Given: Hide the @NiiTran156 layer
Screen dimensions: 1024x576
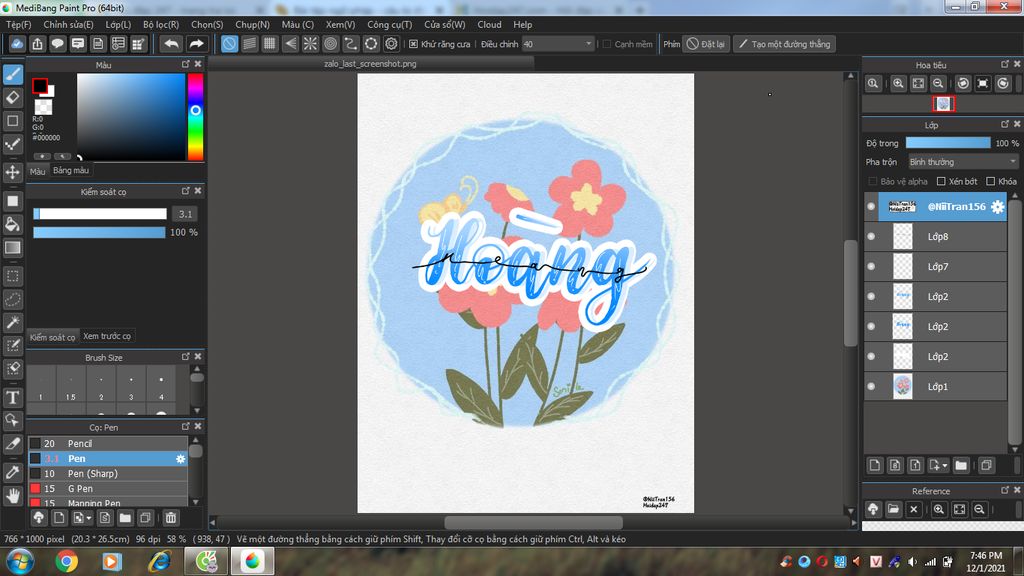Looking at the screenshot, I should tap(871, 206).
